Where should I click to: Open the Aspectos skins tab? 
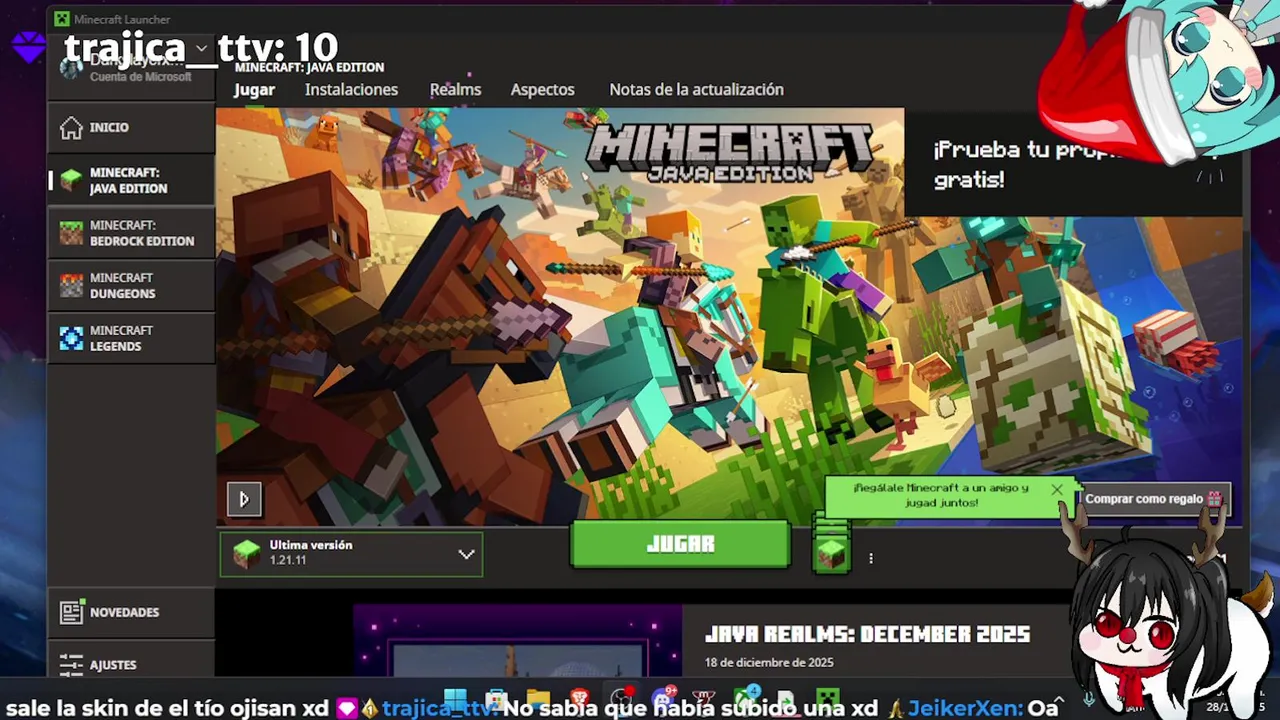tap(542, 89)
